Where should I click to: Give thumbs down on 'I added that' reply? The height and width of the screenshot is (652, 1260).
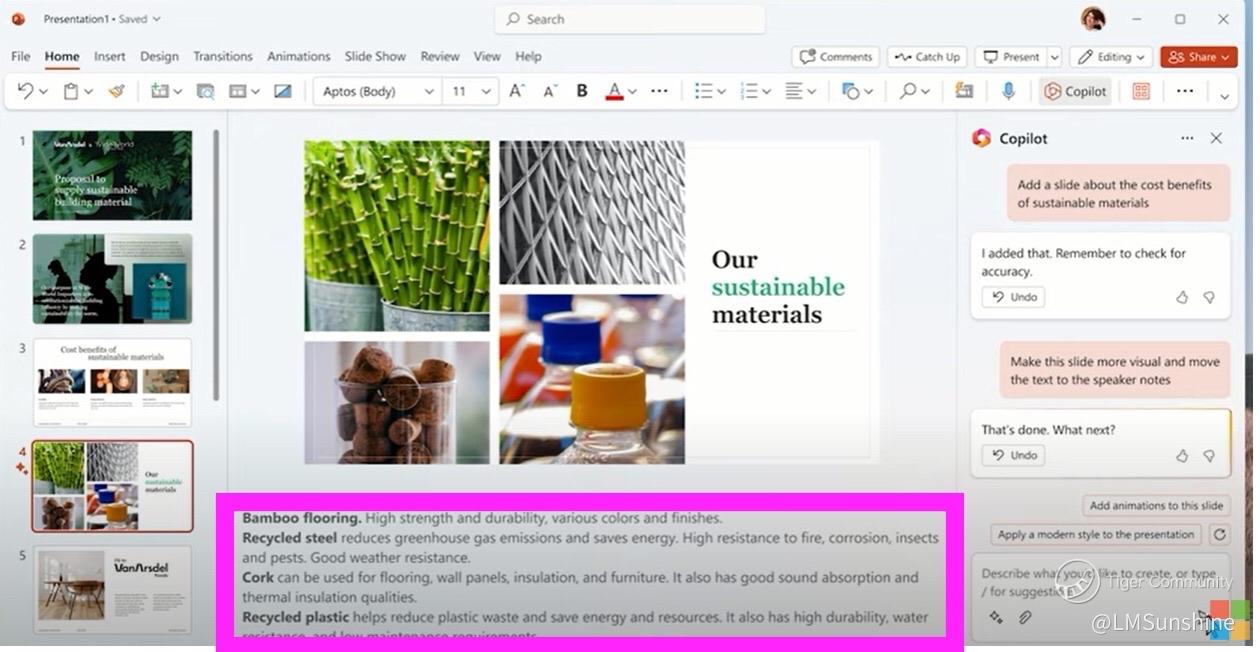pyautogui.click(x=1209, y=297)
